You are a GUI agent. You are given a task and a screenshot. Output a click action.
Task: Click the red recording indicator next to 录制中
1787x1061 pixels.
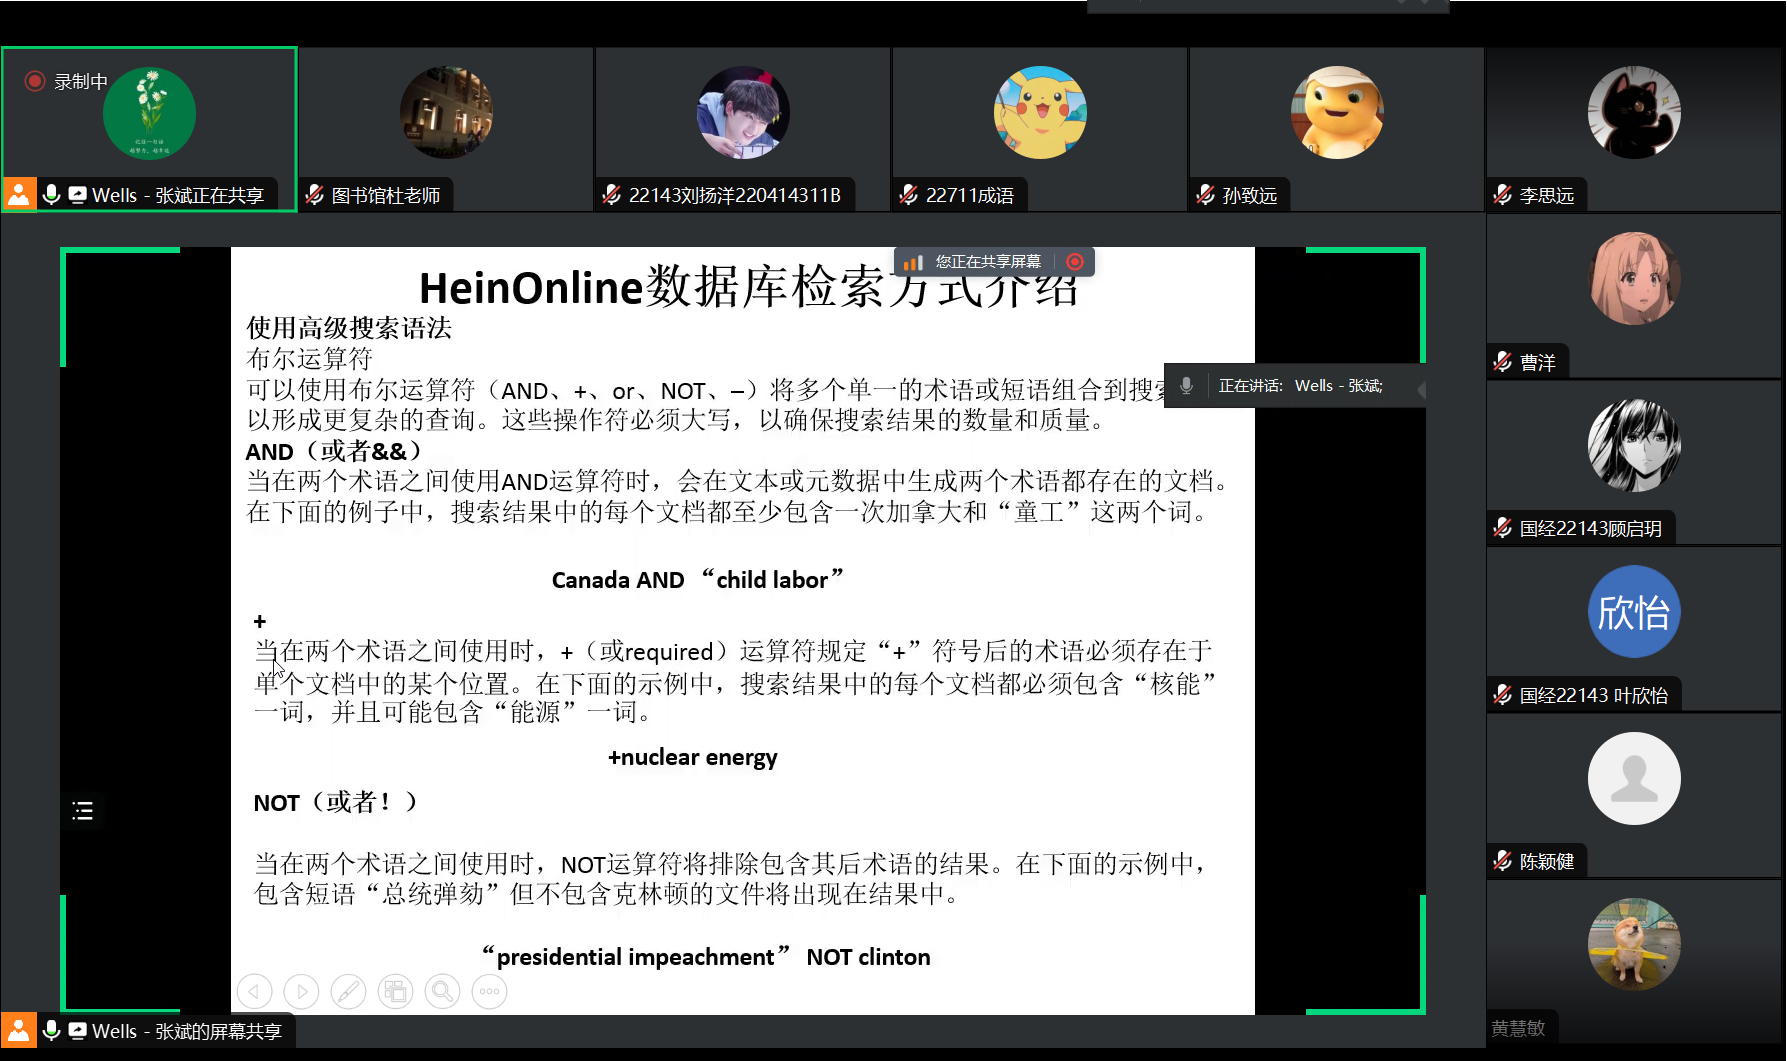(x=35, y=81)
